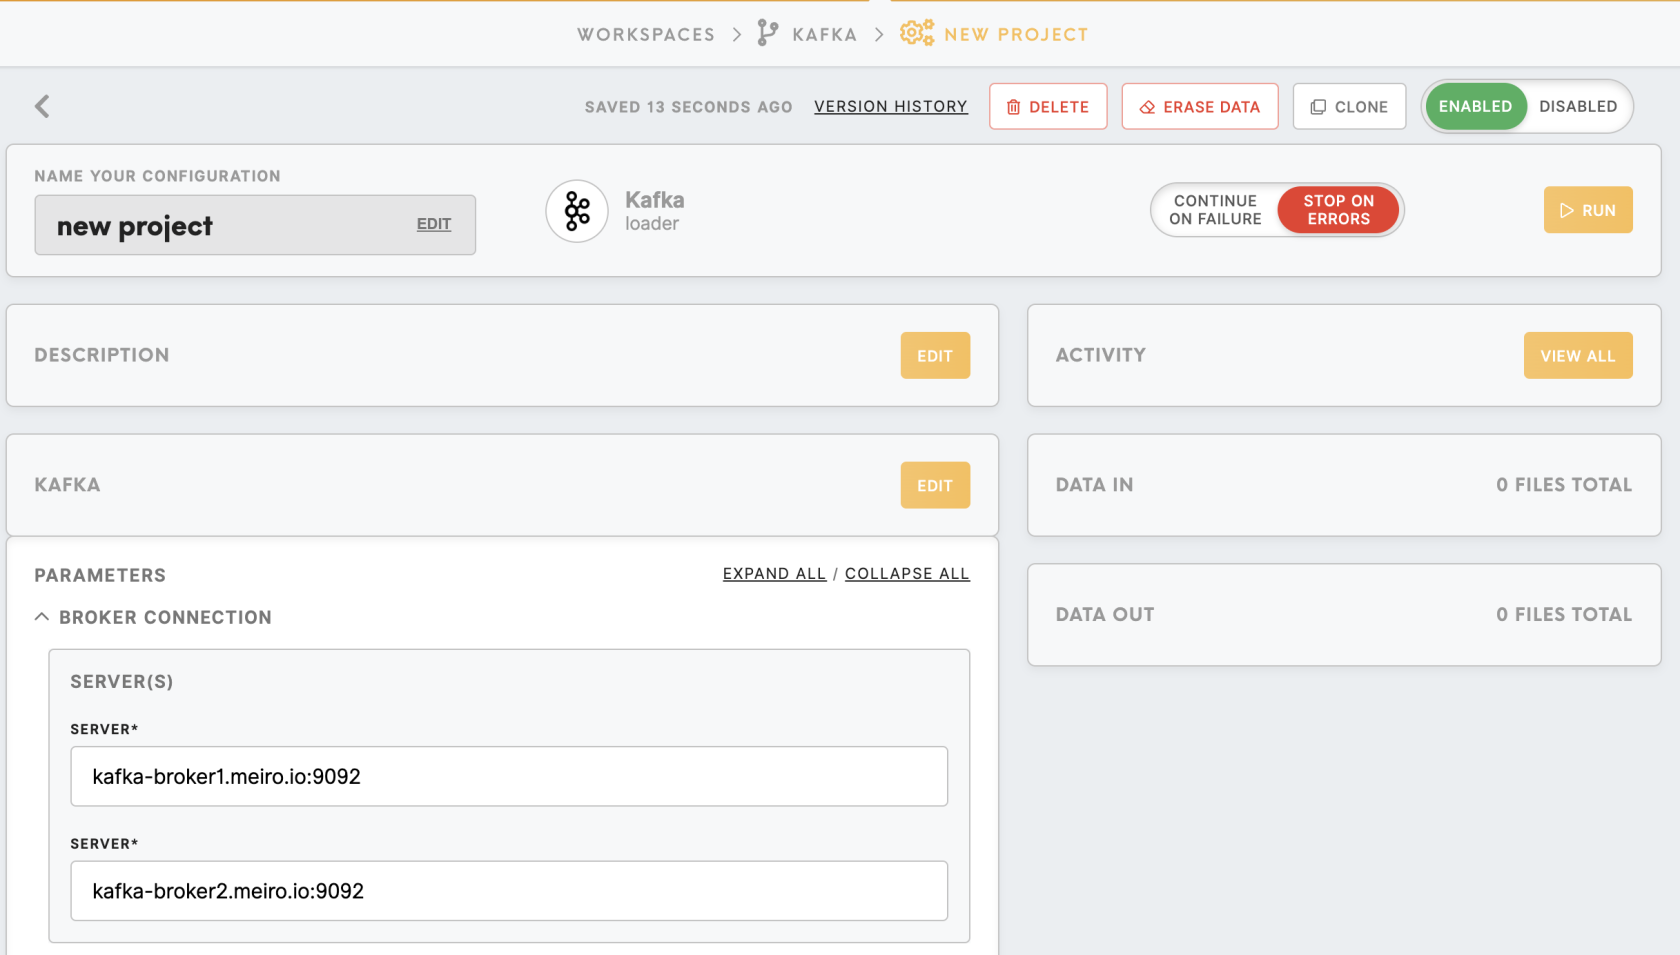Click the Kafka loader logo icon

(577, 211)
